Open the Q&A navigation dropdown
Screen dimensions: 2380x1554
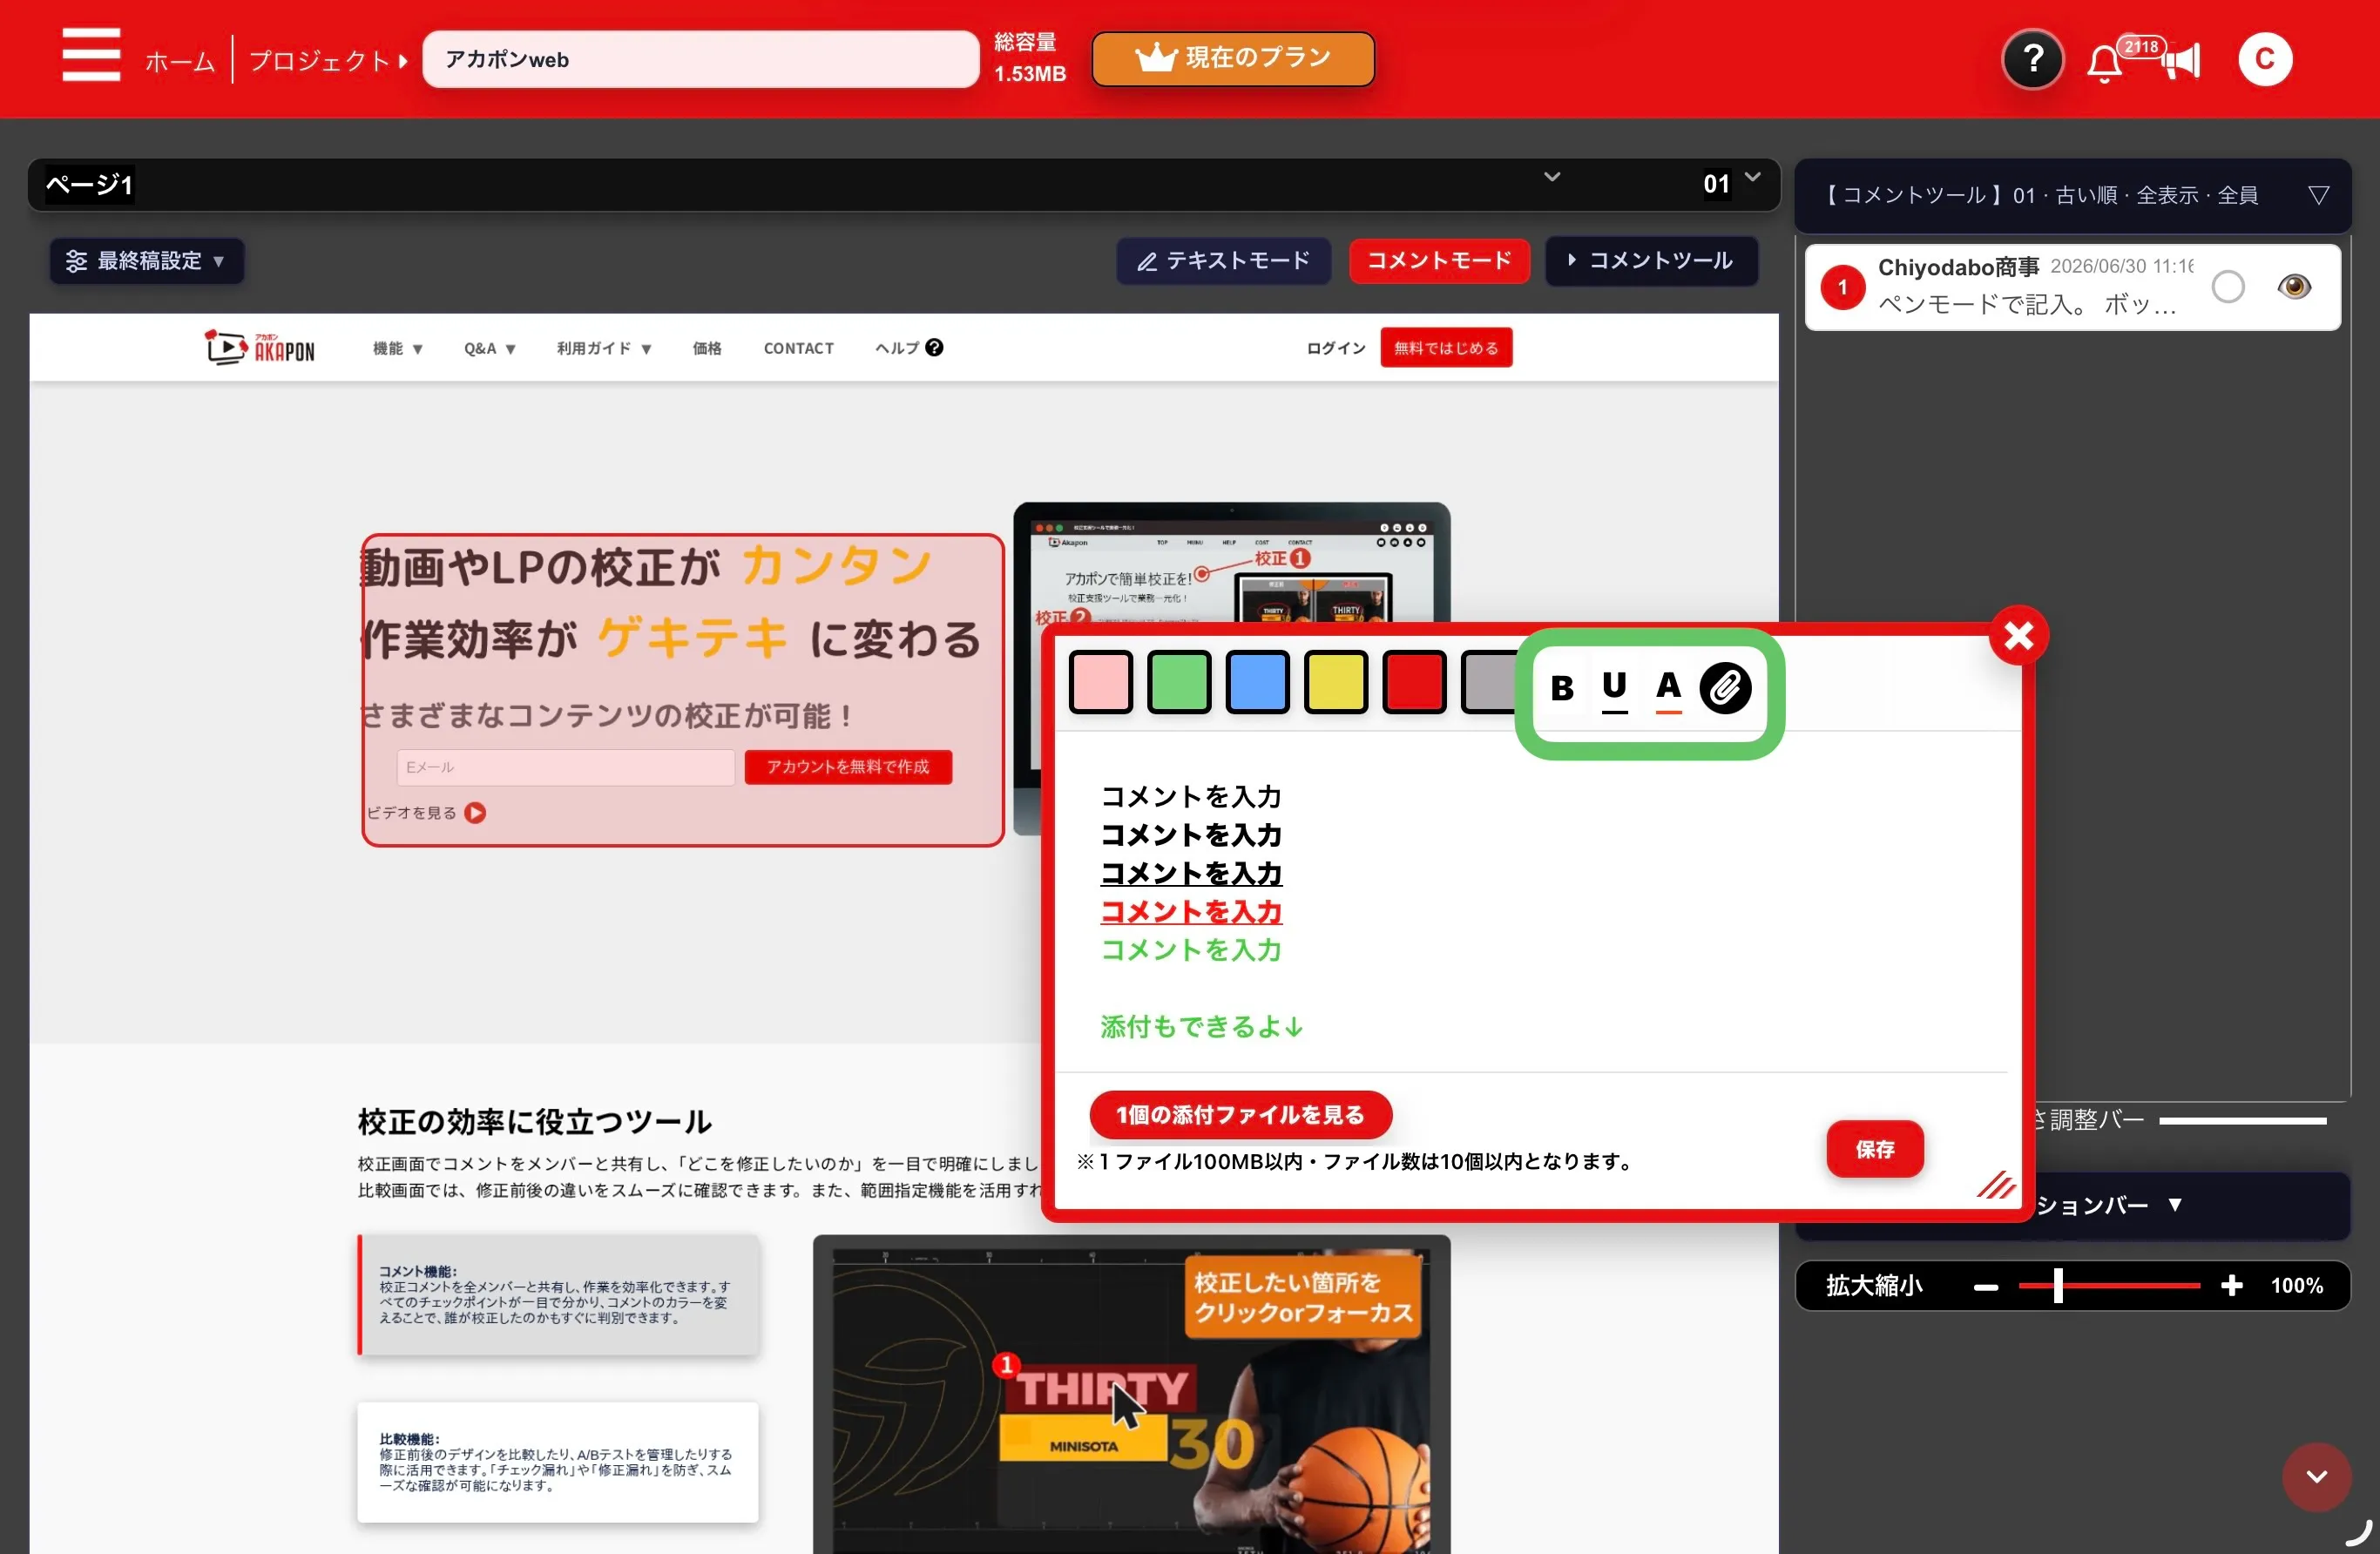489,348
